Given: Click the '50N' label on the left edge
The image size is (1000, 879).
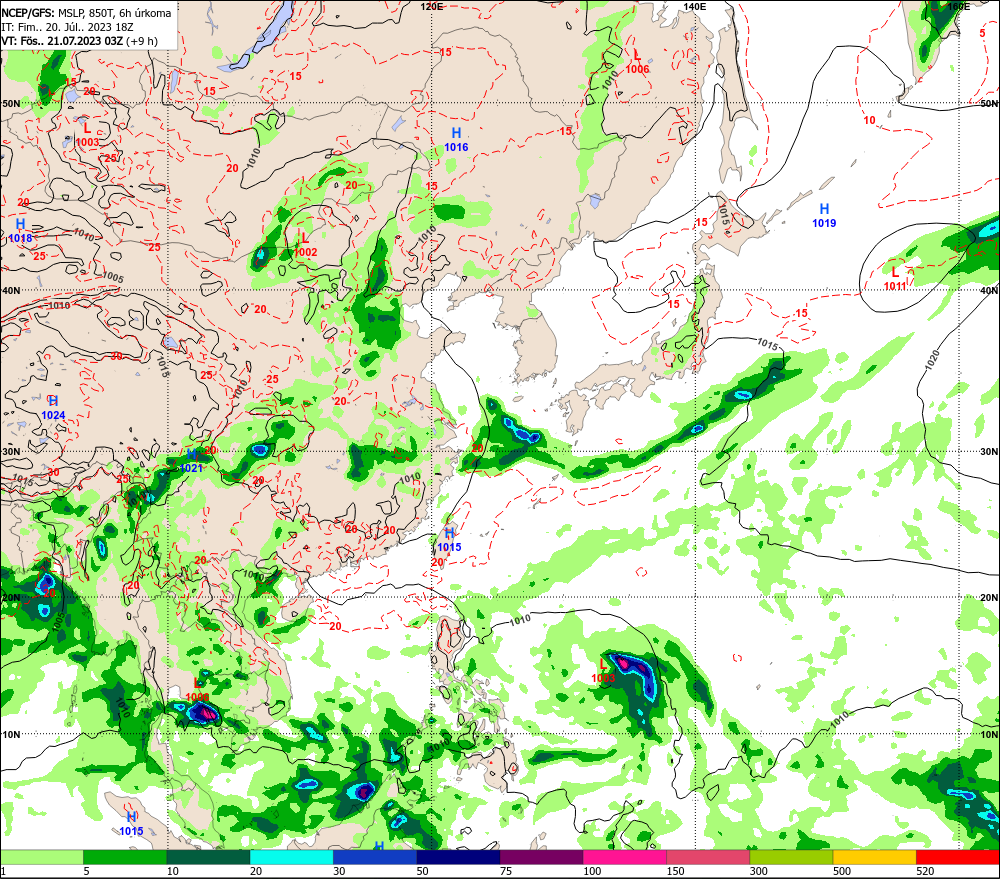Looking at the screenshot, I should [x=11, y=103].
